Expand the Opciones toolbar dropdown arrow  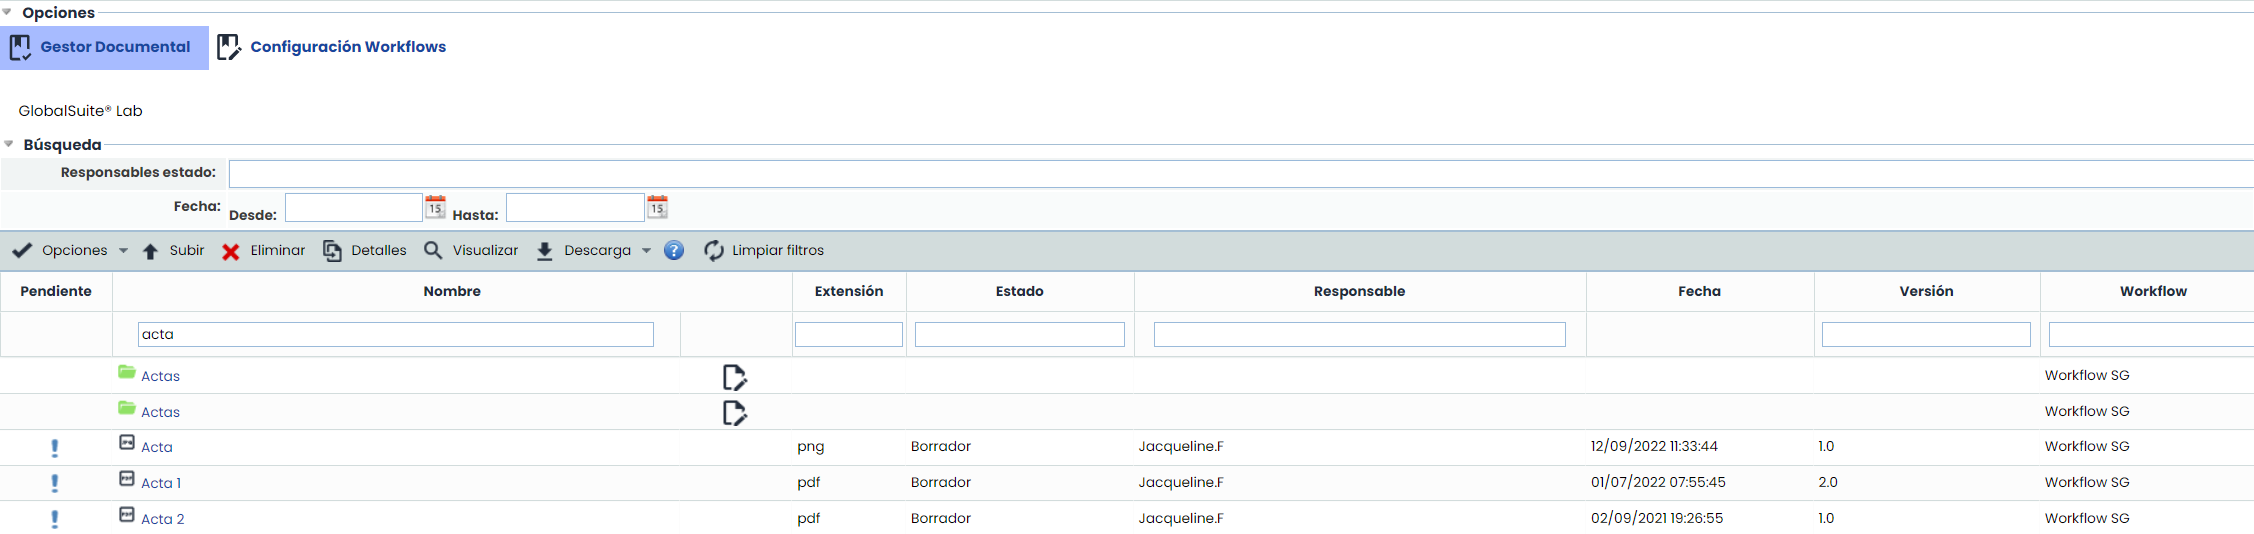point(124,251)
